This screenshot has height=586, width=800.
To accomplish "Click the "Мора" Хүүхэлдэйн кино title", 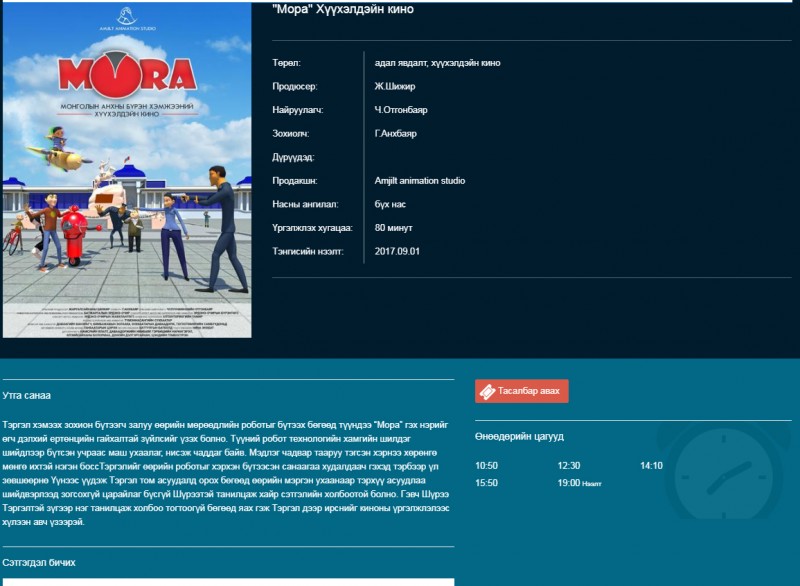I will [343, 9].
